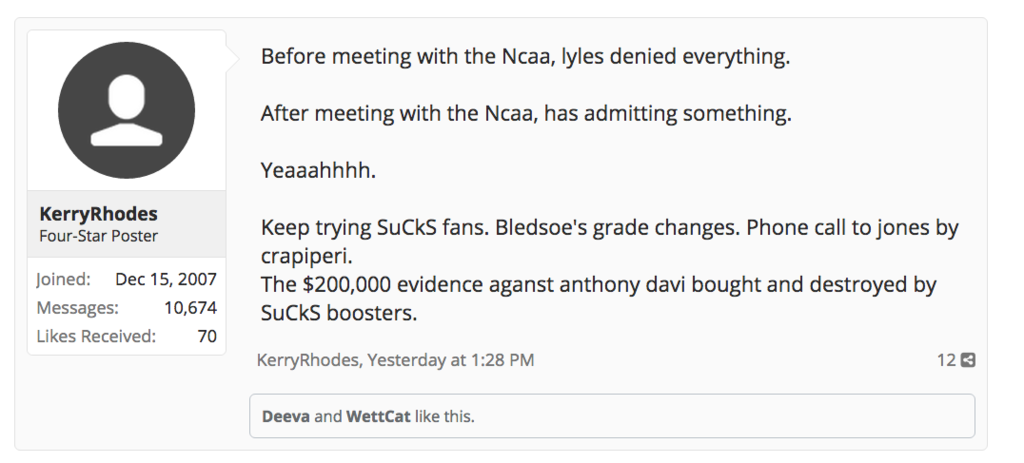This screenshot has width=1024, height=463.
Task: Open the Yesterday at 1:28 PM permalink
Action: [450, 360]
